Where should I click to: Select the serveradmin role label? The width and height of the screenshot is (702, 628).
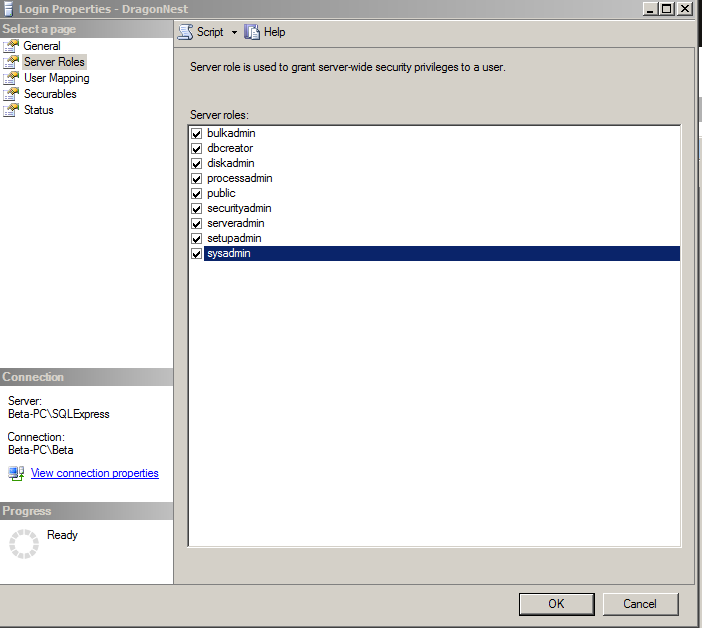click(235, 223)
